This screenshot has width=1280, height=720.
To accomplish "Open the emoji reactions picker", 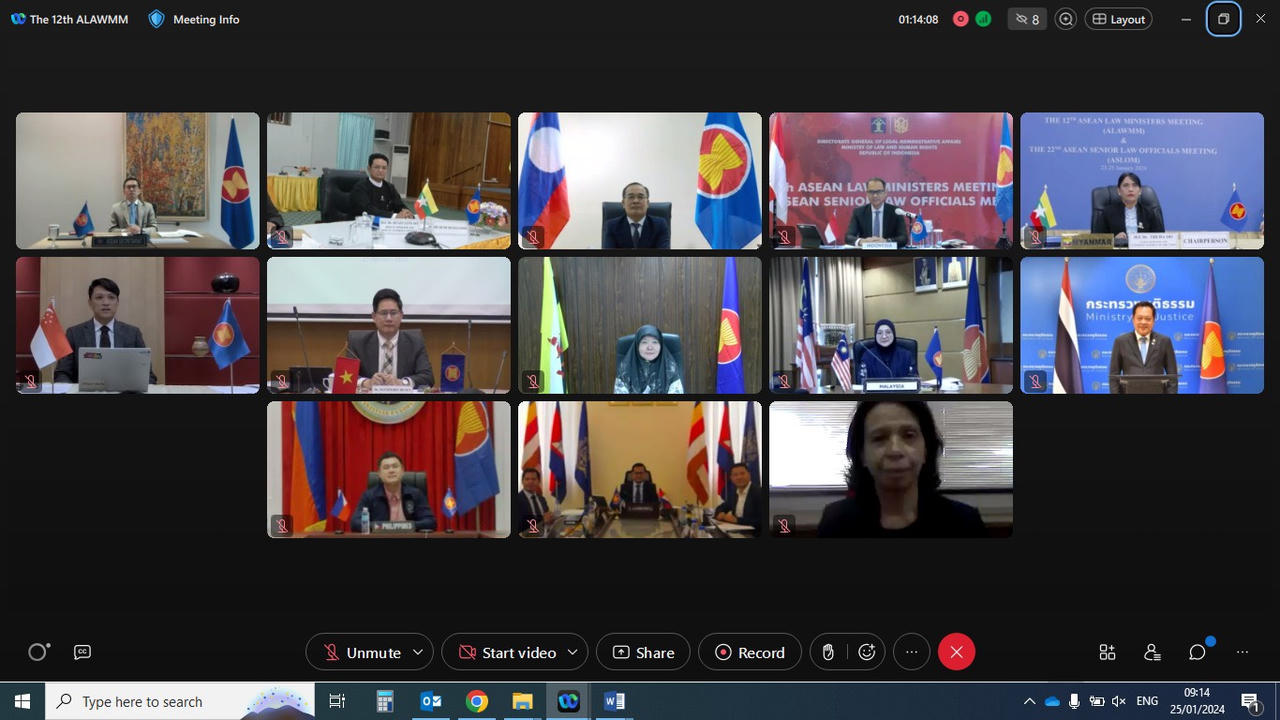I will [x=866, y=652].
